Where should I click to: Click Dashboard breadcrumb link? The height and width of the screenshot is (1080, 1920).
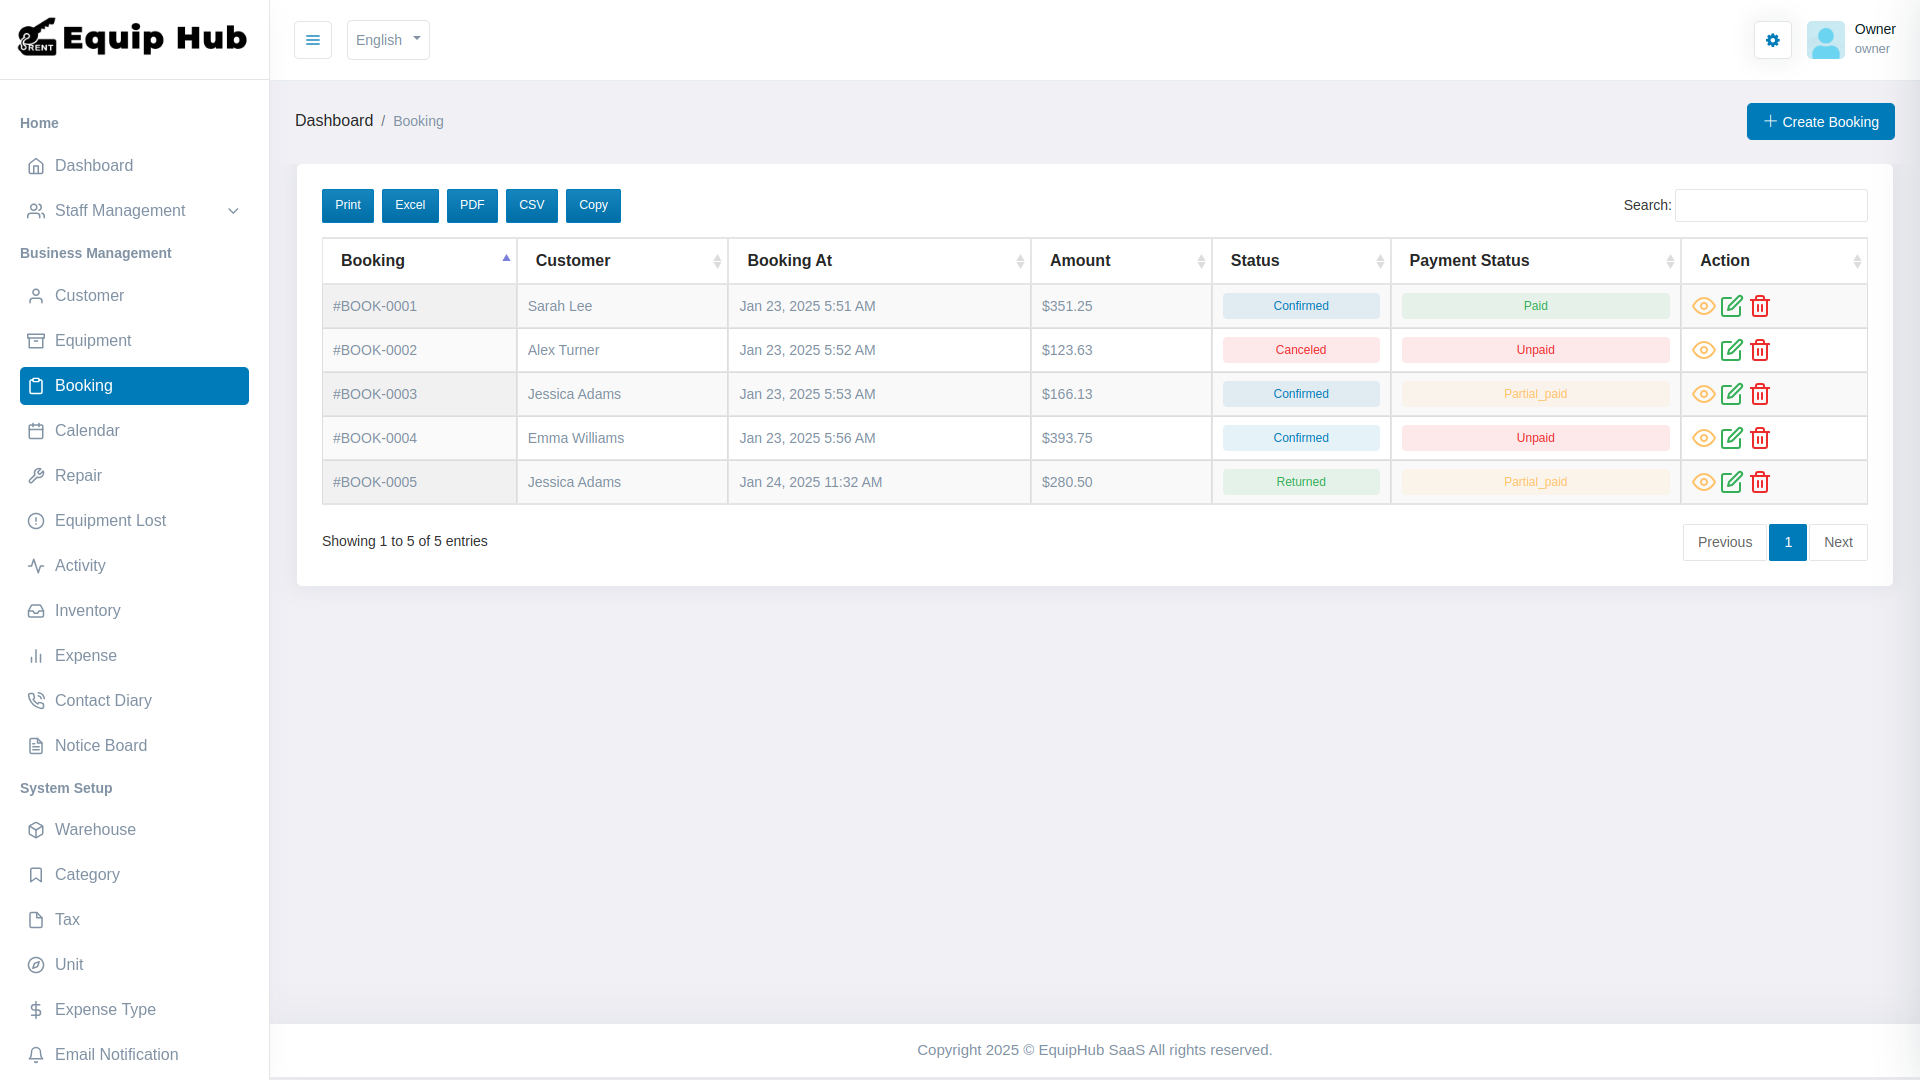[334, 121]
